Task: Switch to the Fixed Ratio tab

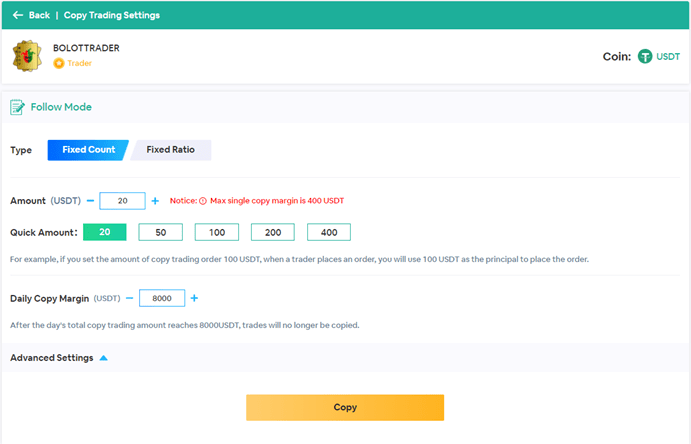Action: tap(171, 150)
